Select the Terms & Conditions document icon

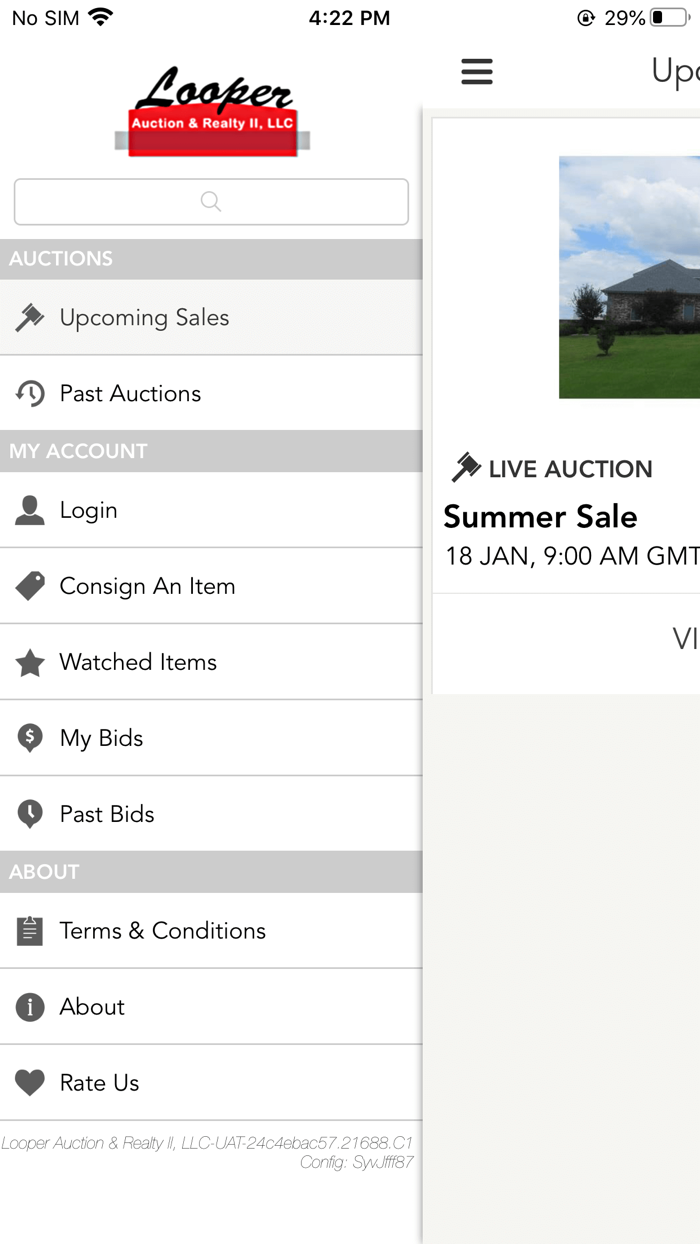[x=30, y=930]
